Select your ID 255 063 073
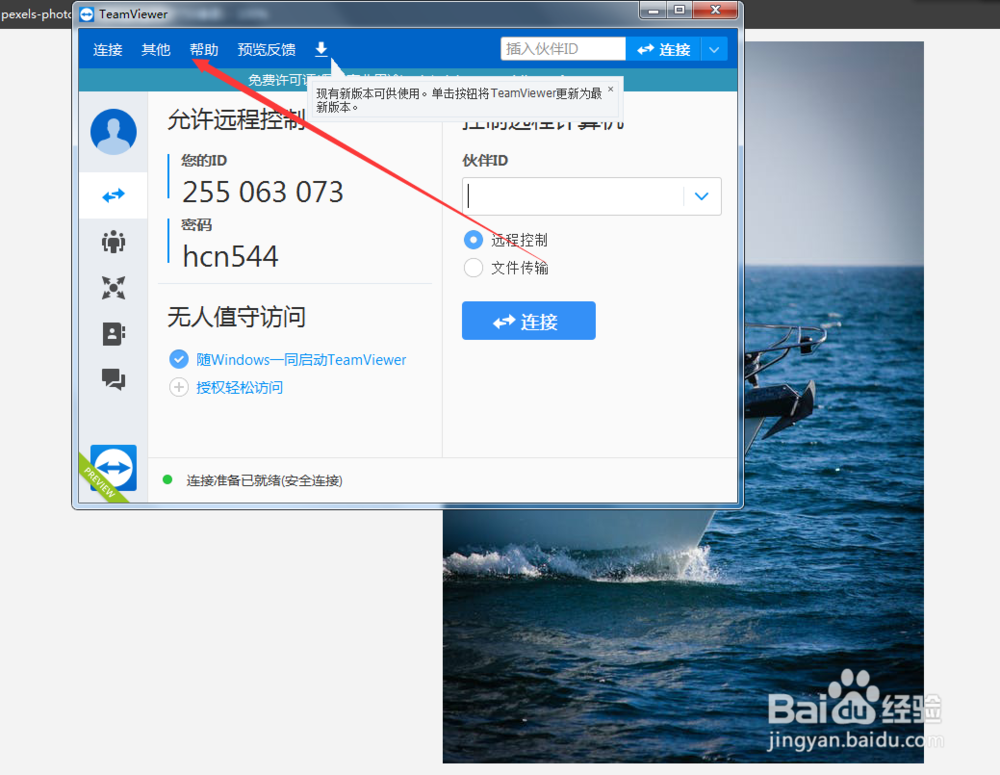This screenshot has height=775, width=1000. point(263,192)
